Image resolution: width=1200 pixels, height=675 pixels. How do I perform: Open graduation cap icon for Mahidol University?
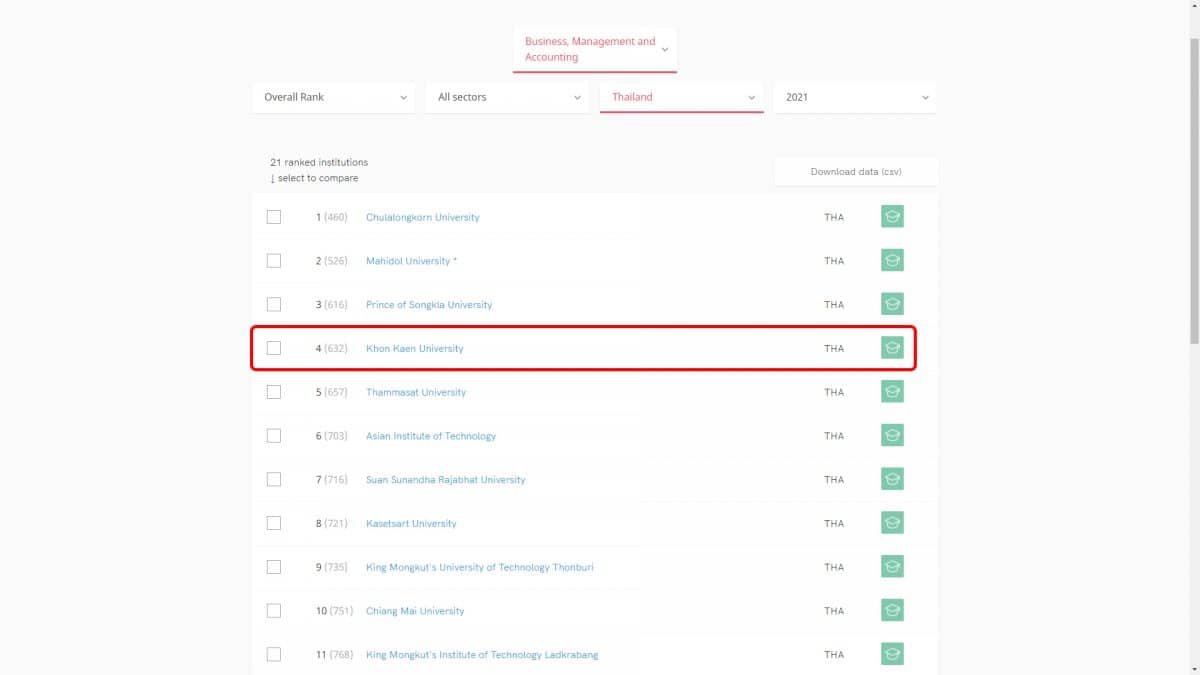point(892,261)
